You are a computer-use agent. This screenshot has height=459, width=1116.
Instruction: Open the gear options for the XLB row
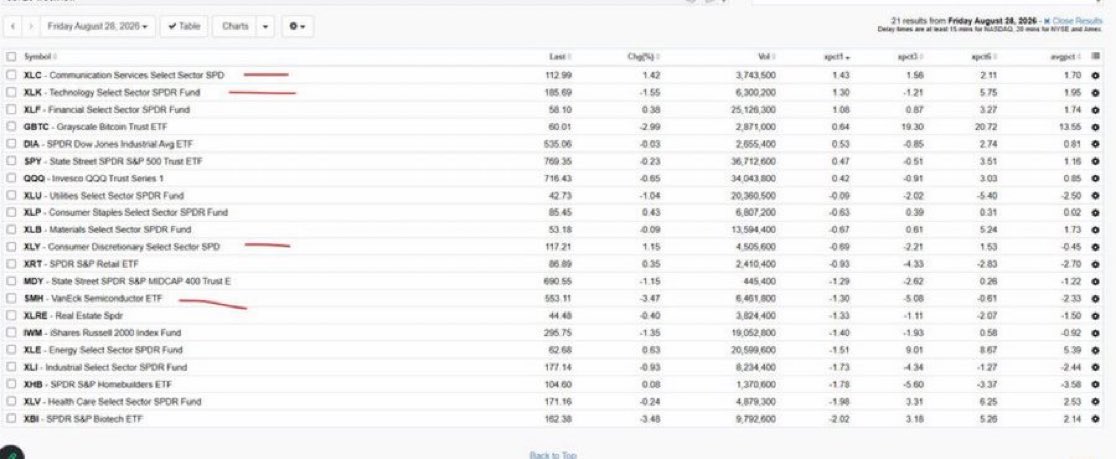pos(1095,230)
